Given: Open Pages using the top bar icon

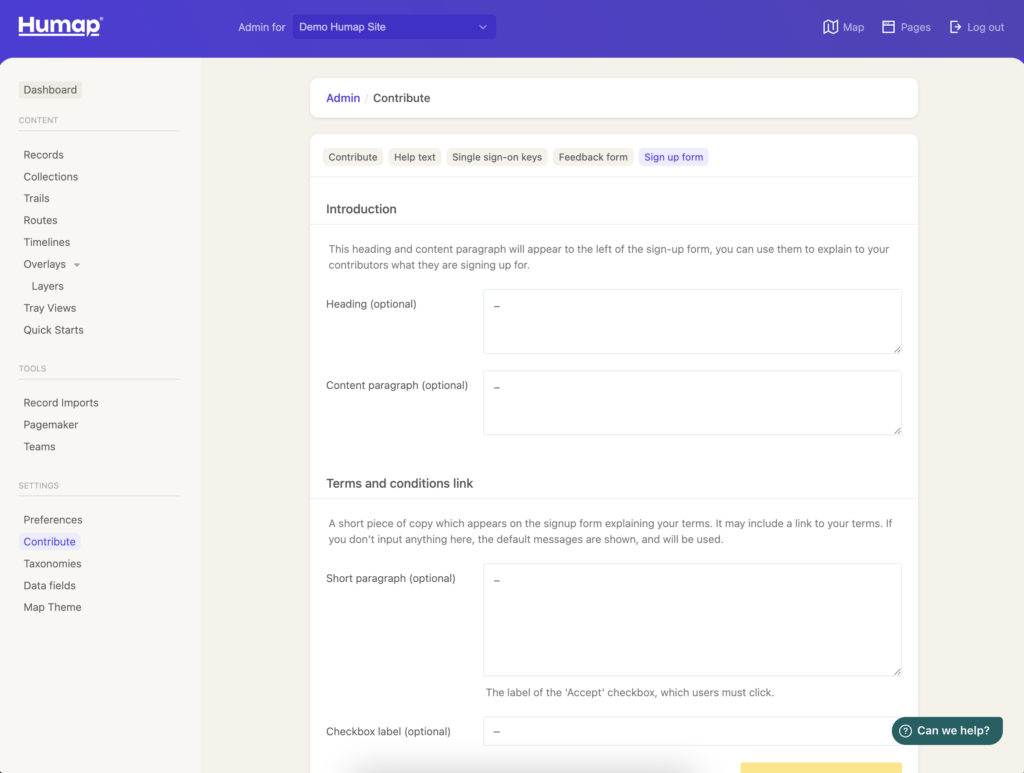Looking at the screenshot, I should [x=905, y=27].
